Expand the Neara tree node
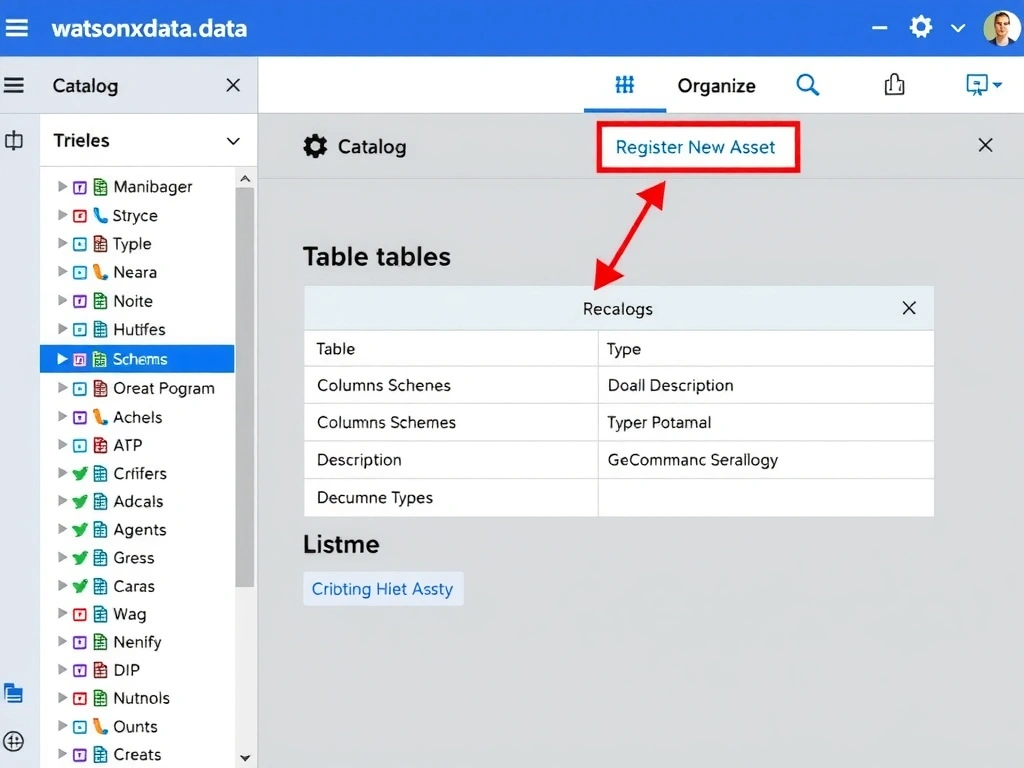The width and height of the screenshot is (1024, 768). click(62, 272)
